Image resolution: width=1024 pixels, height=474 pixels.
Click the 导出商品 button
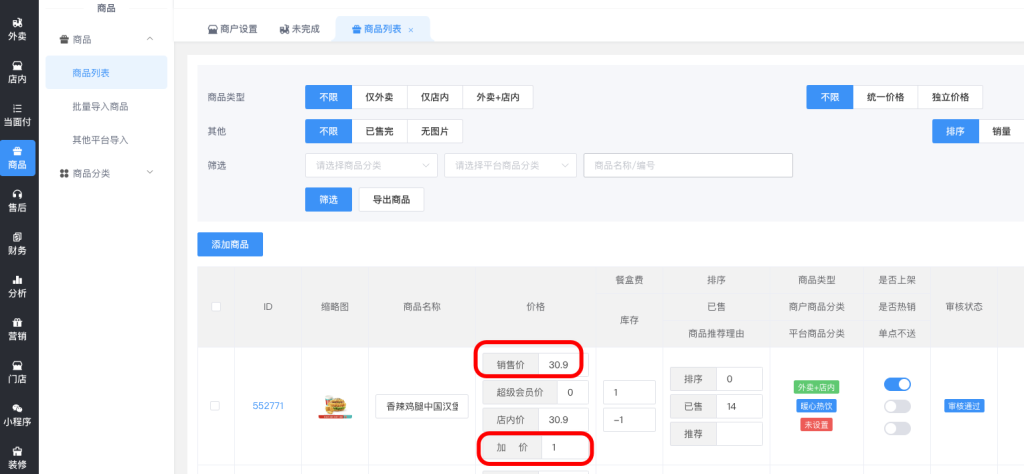click(391, 200)
